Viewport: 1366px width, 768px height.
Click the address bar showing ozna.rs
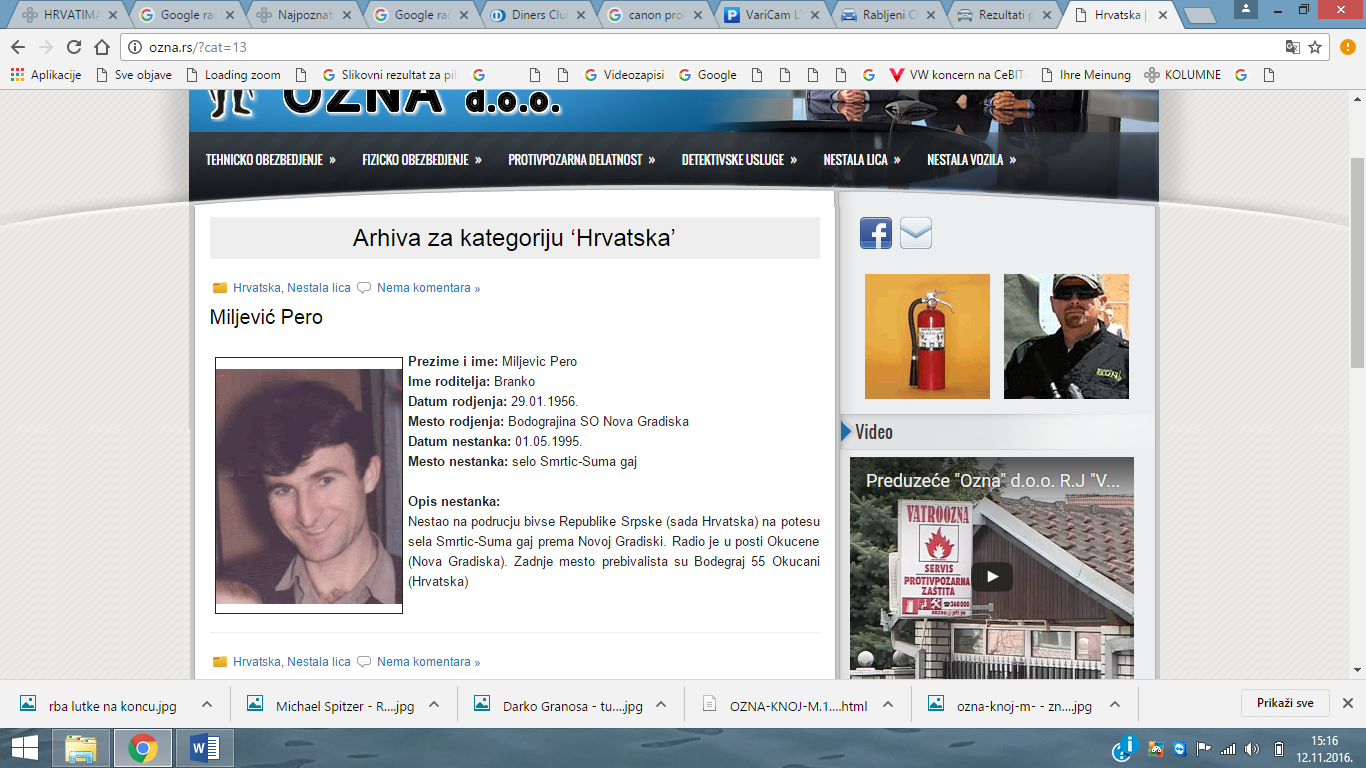pyautogui.click(x=700, y=47)
